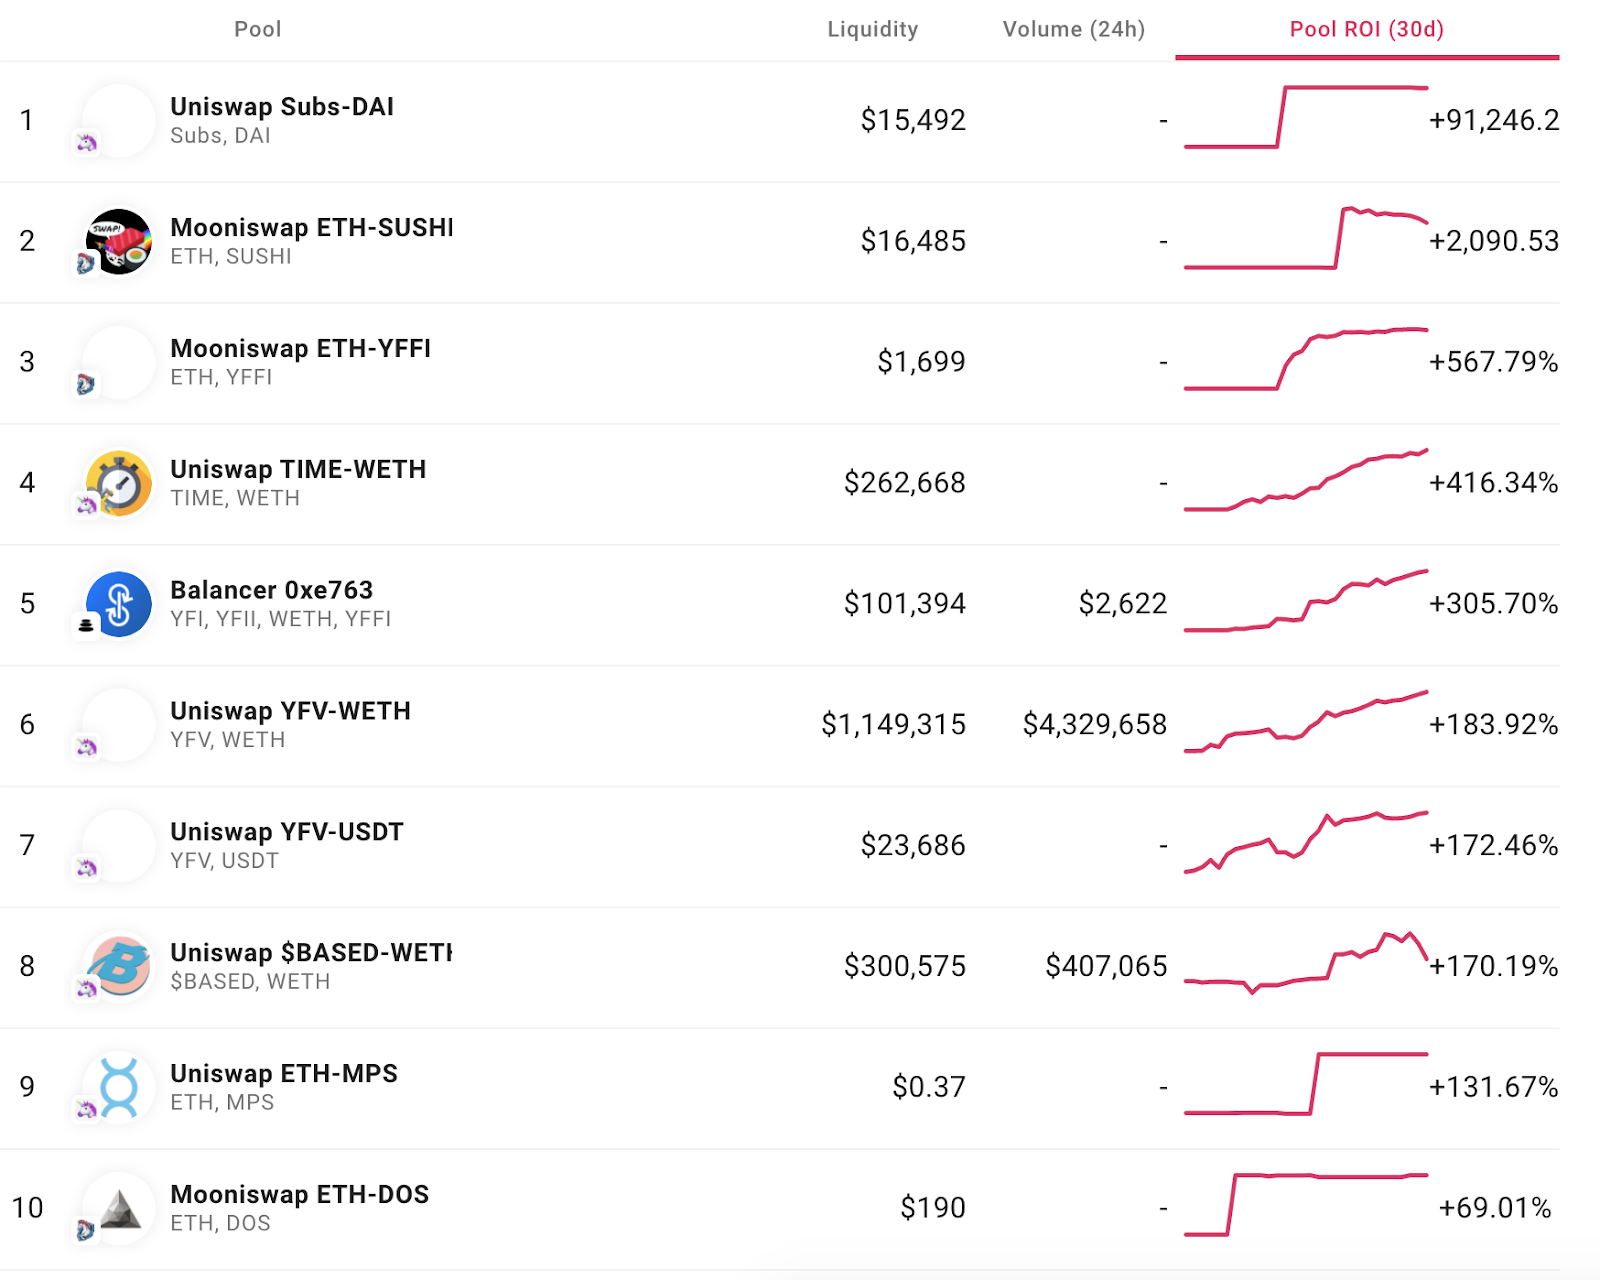Viewport: 1600px width, 1280px height.
Task: Click the SUSHI token icon for Mooniswap ETH-SUSHI
Action: click(120, 241)
